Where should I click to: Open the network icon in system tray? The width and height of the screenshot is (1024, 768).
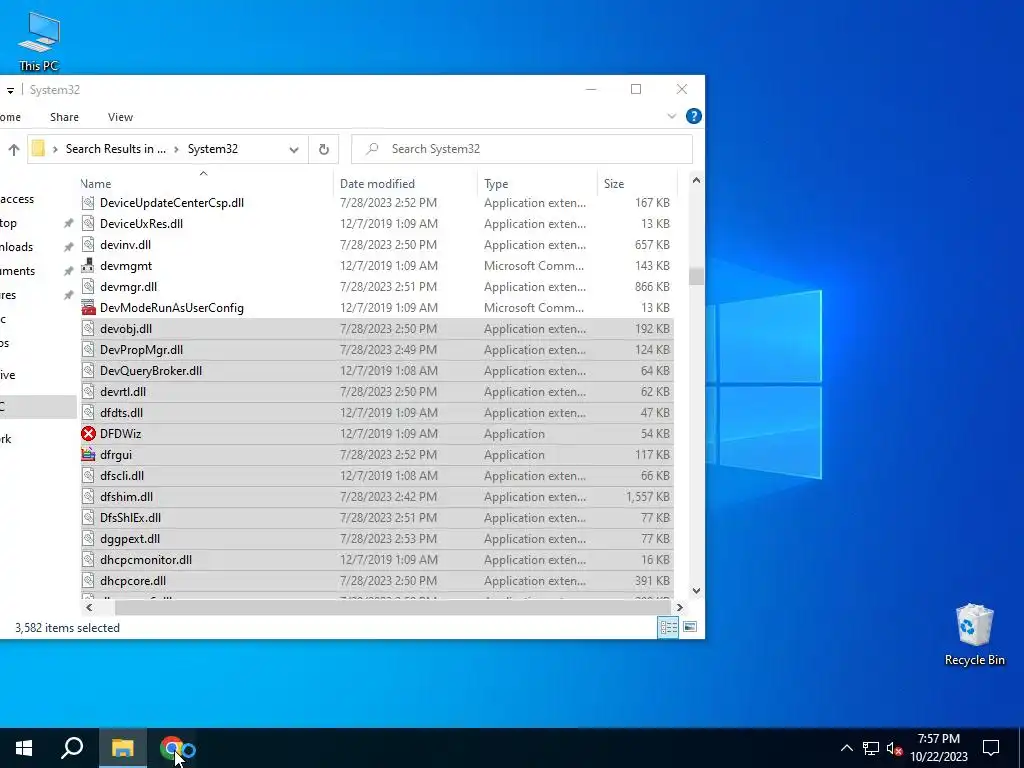[871, 748]
